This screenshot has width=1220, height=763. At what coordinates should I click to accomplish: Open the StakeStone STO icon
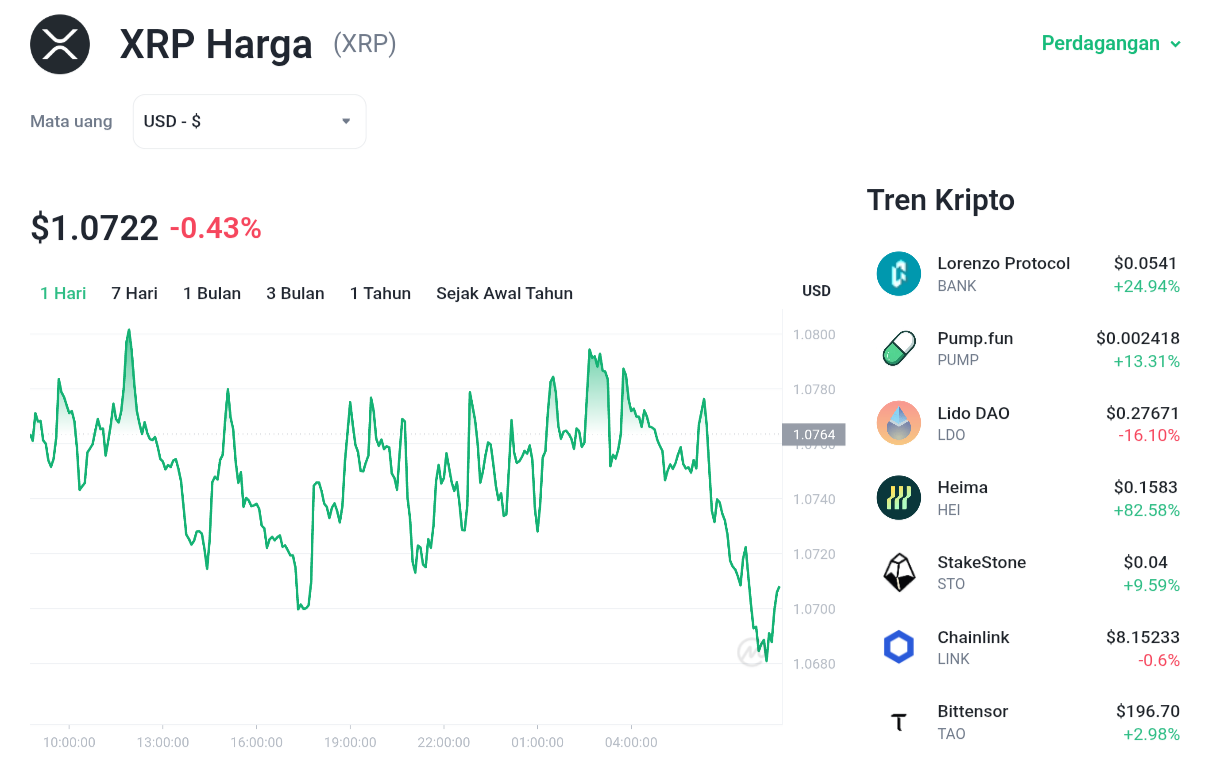898,573
